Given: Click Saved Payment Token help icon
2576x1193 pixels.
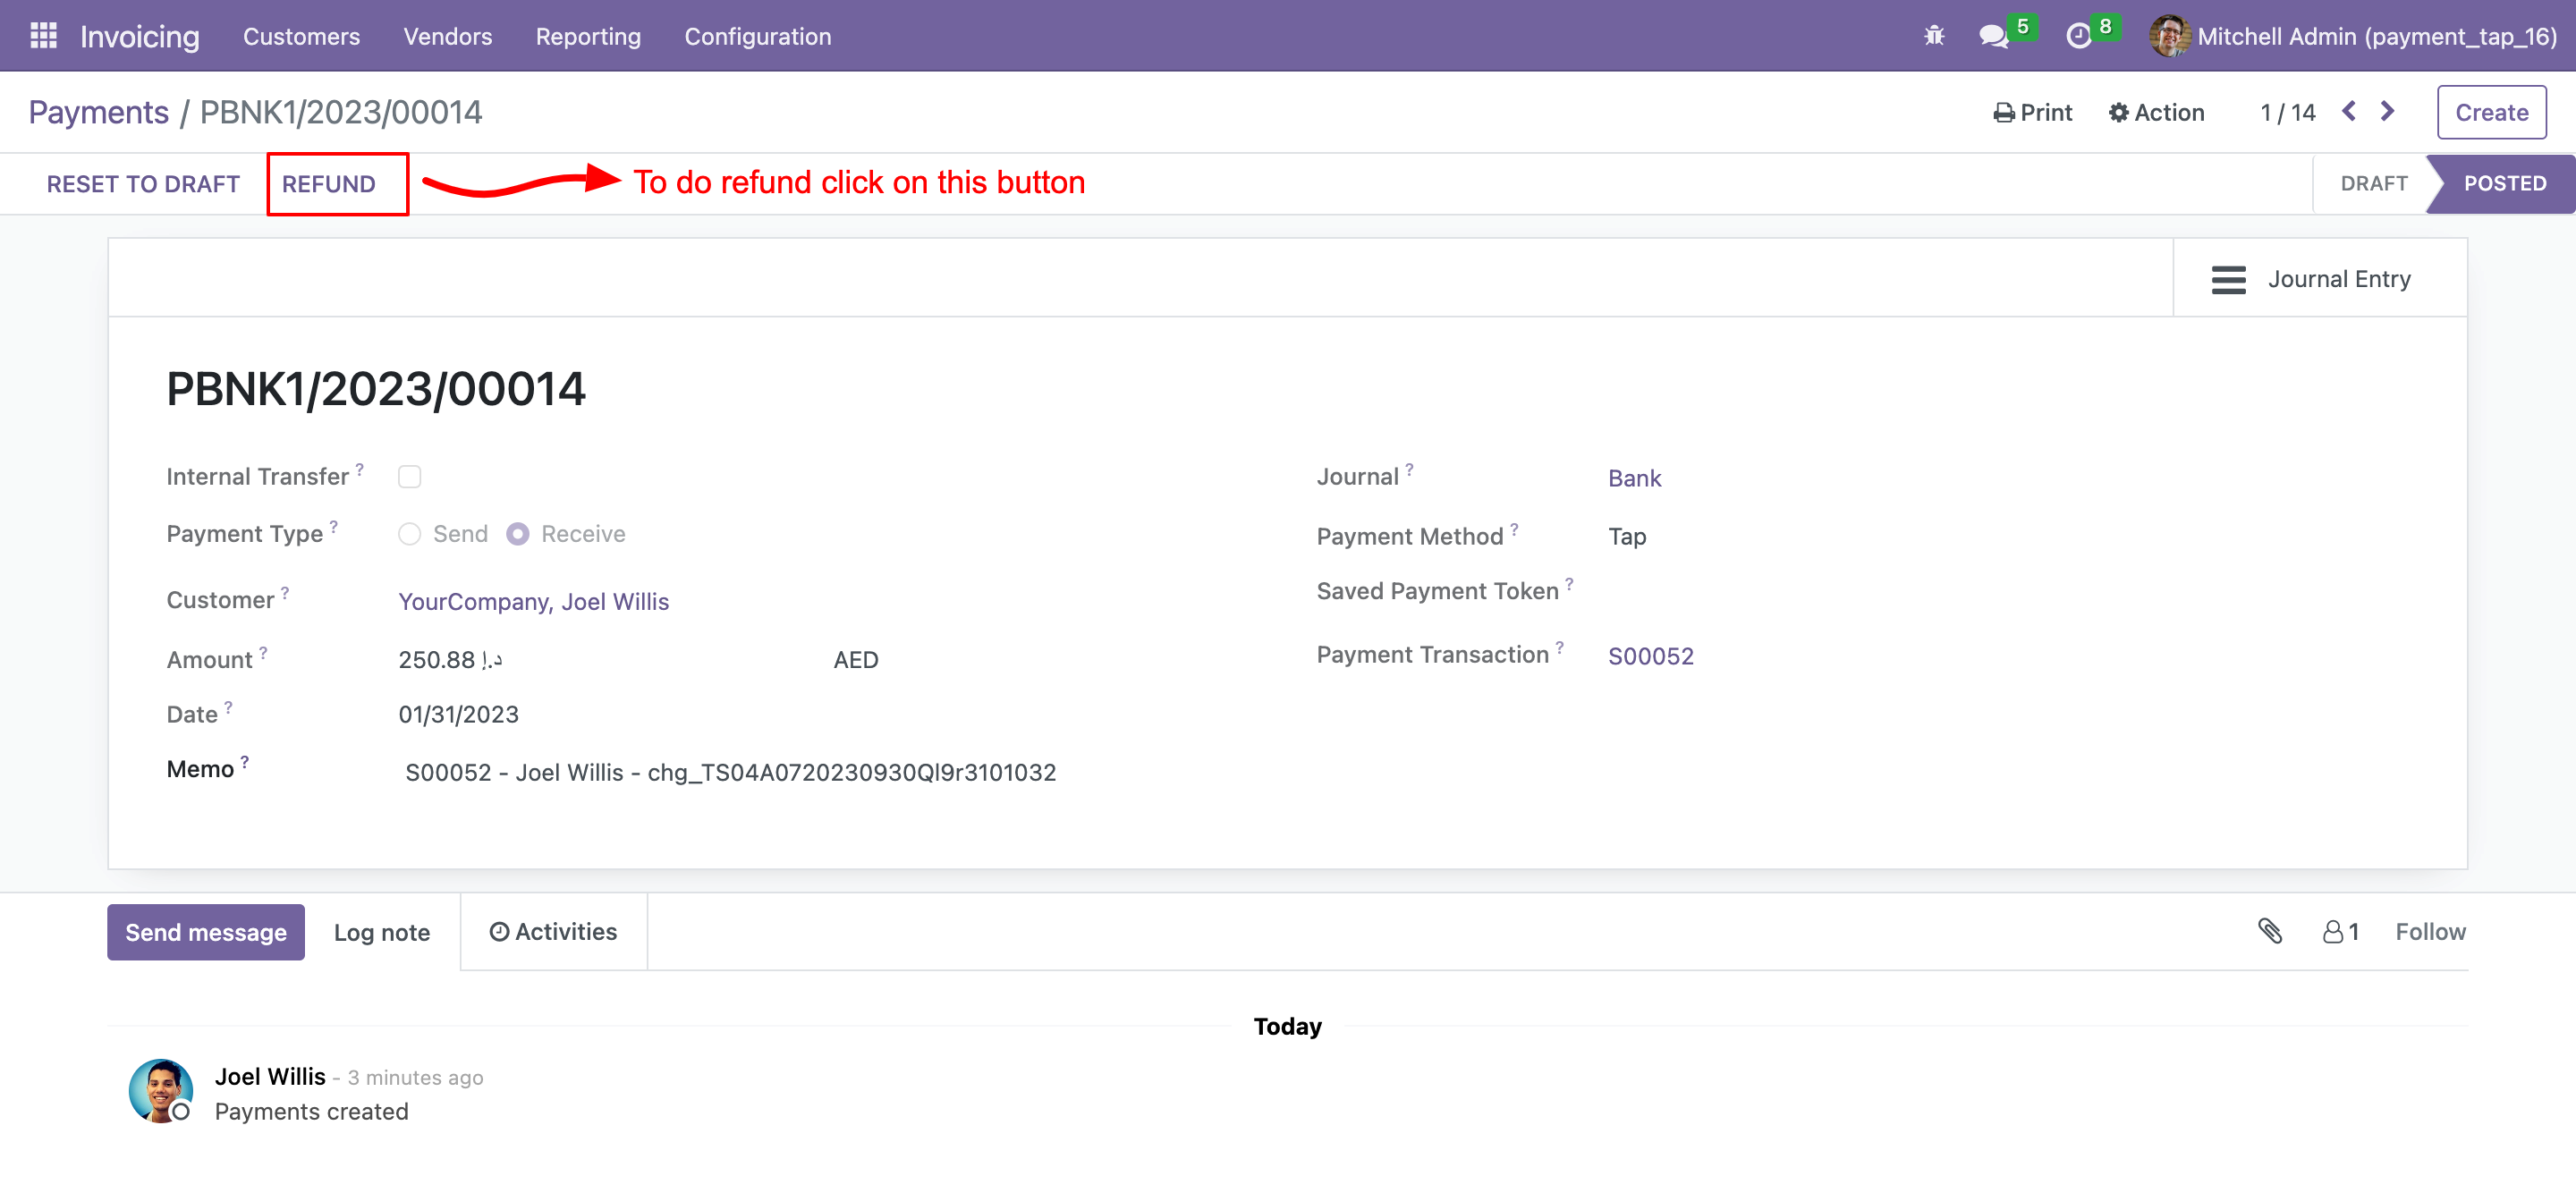Looking at the screenshot, I should click(x=1569, y=584).
